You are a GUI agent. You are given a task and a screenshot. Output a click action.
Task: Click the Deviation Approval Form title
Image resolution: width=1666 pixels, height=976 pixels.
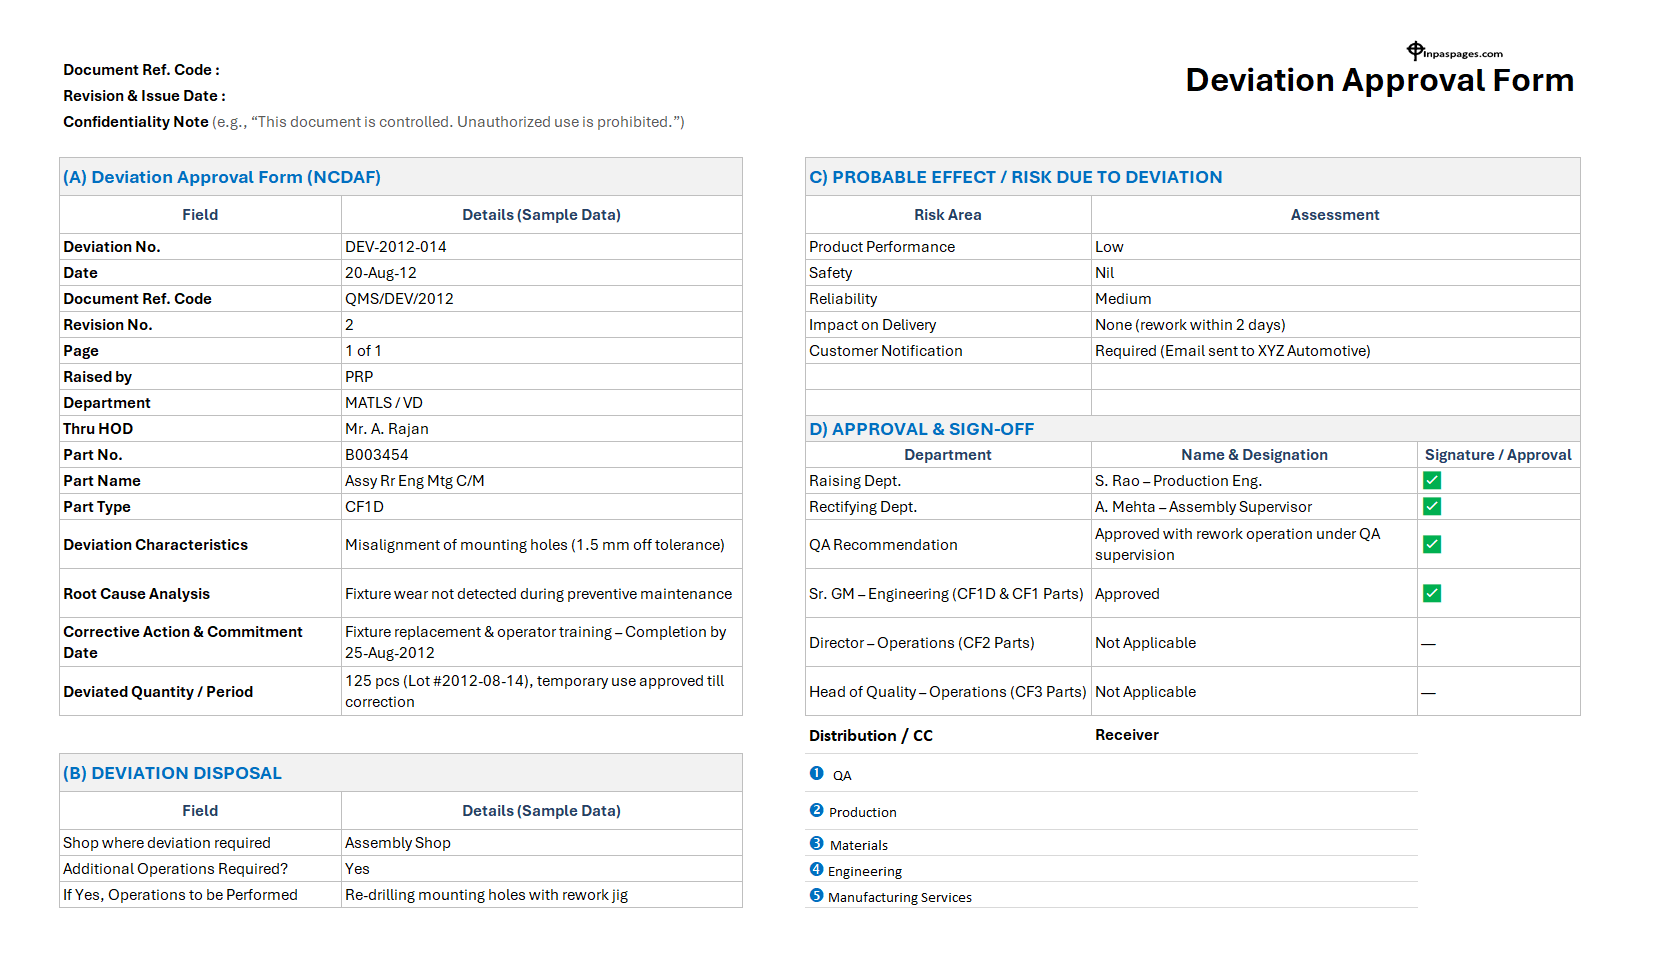(x=1380, y=80)
